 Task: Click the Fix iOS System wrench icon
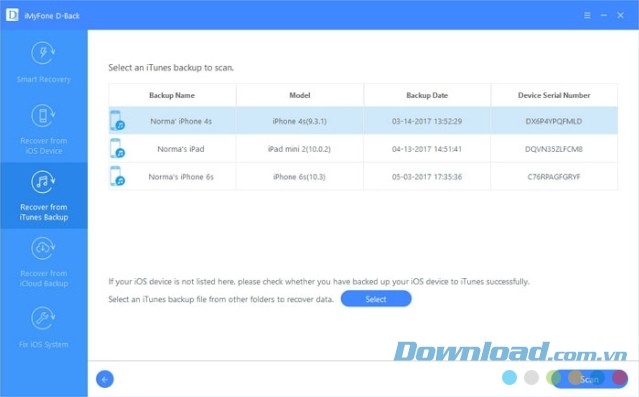coord(43,318)
